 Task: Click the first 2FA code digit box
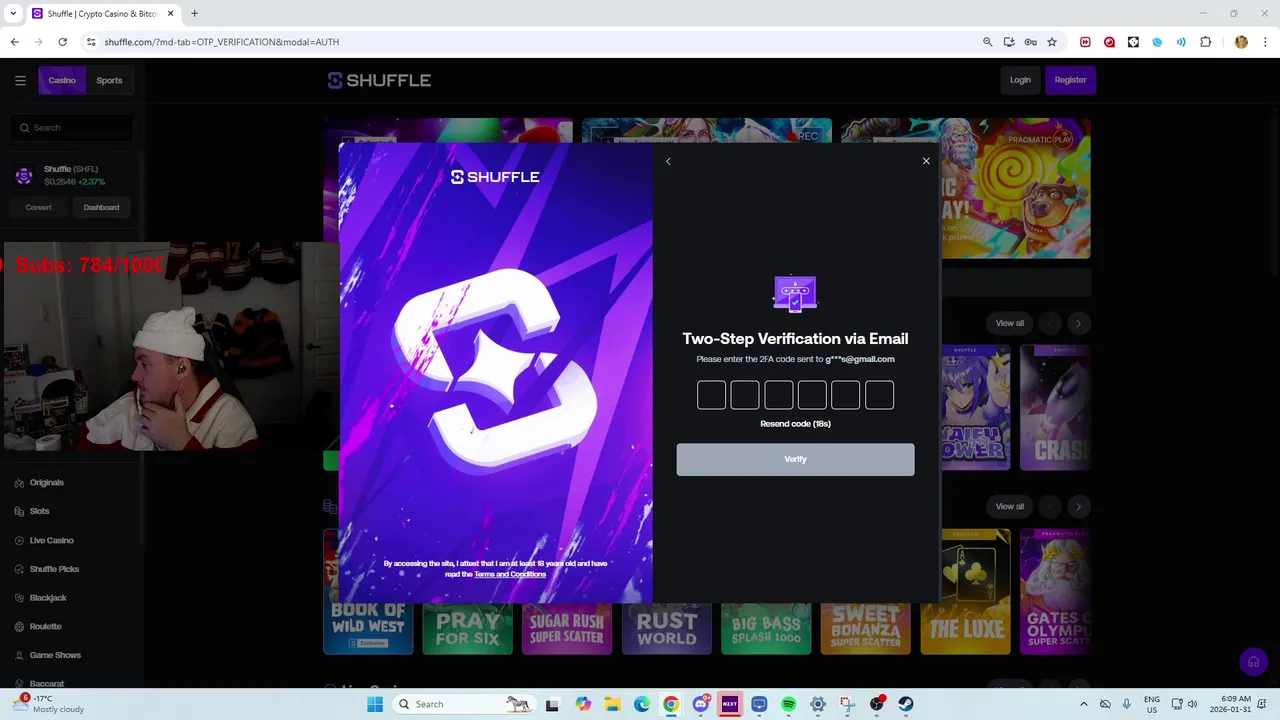[711, 395]
